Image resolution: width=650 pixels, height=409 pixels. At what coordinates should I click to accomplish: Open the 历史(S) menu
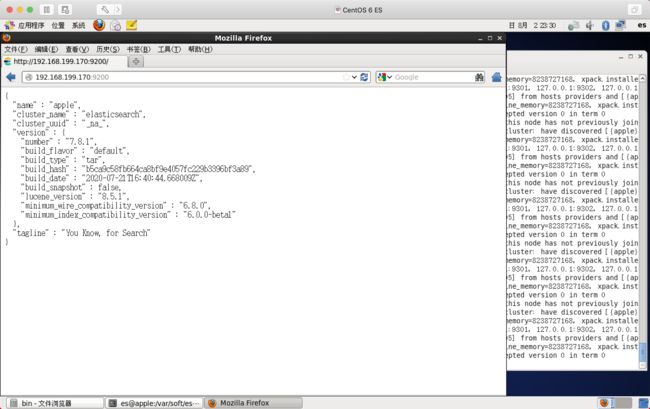(108, 49)
